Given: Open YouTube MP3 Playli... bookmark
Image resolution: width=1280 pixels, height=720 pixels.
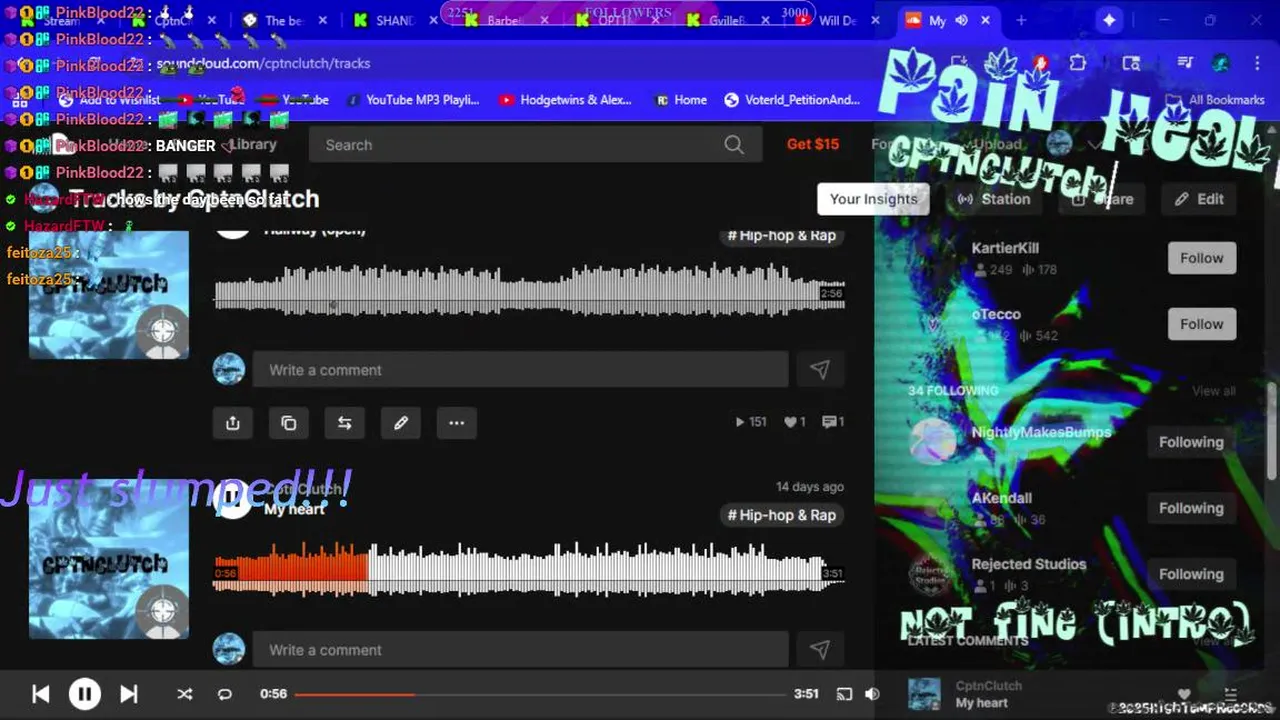Looking at the screenshot, I should click(x=412, y=100).
